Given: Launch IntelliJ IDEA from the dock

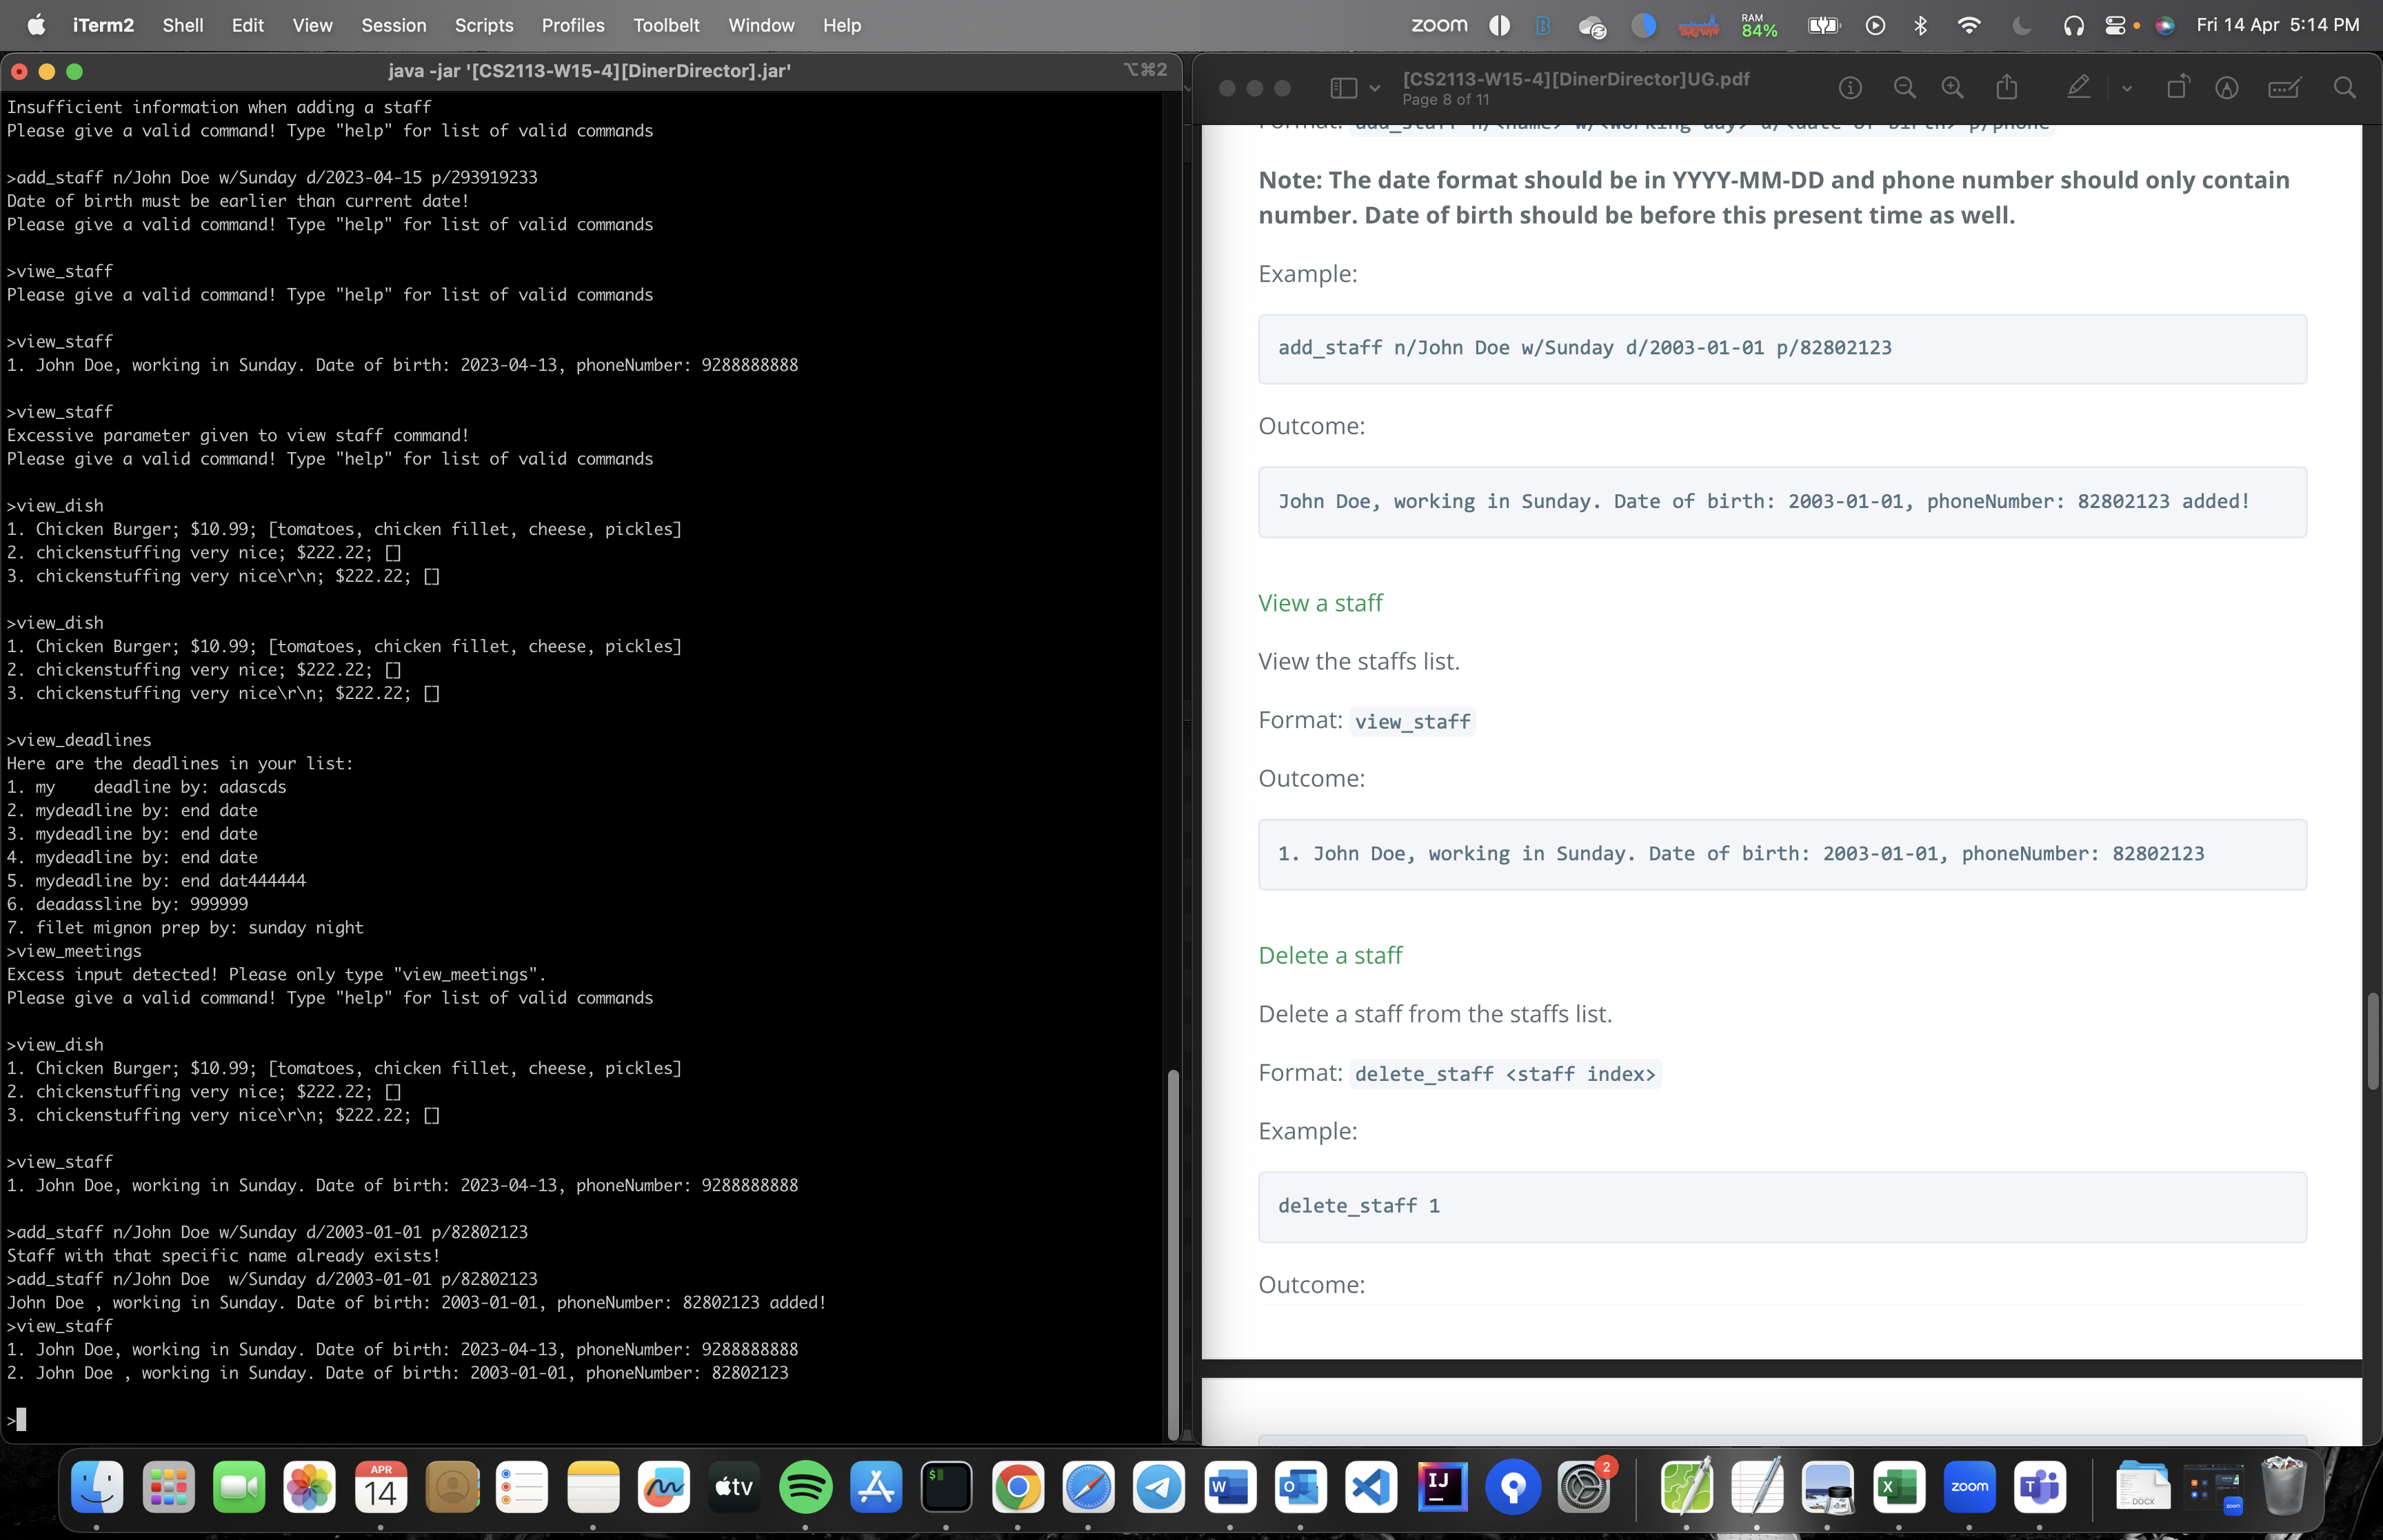Looking at the screenshot, I should (1441, 1487).
